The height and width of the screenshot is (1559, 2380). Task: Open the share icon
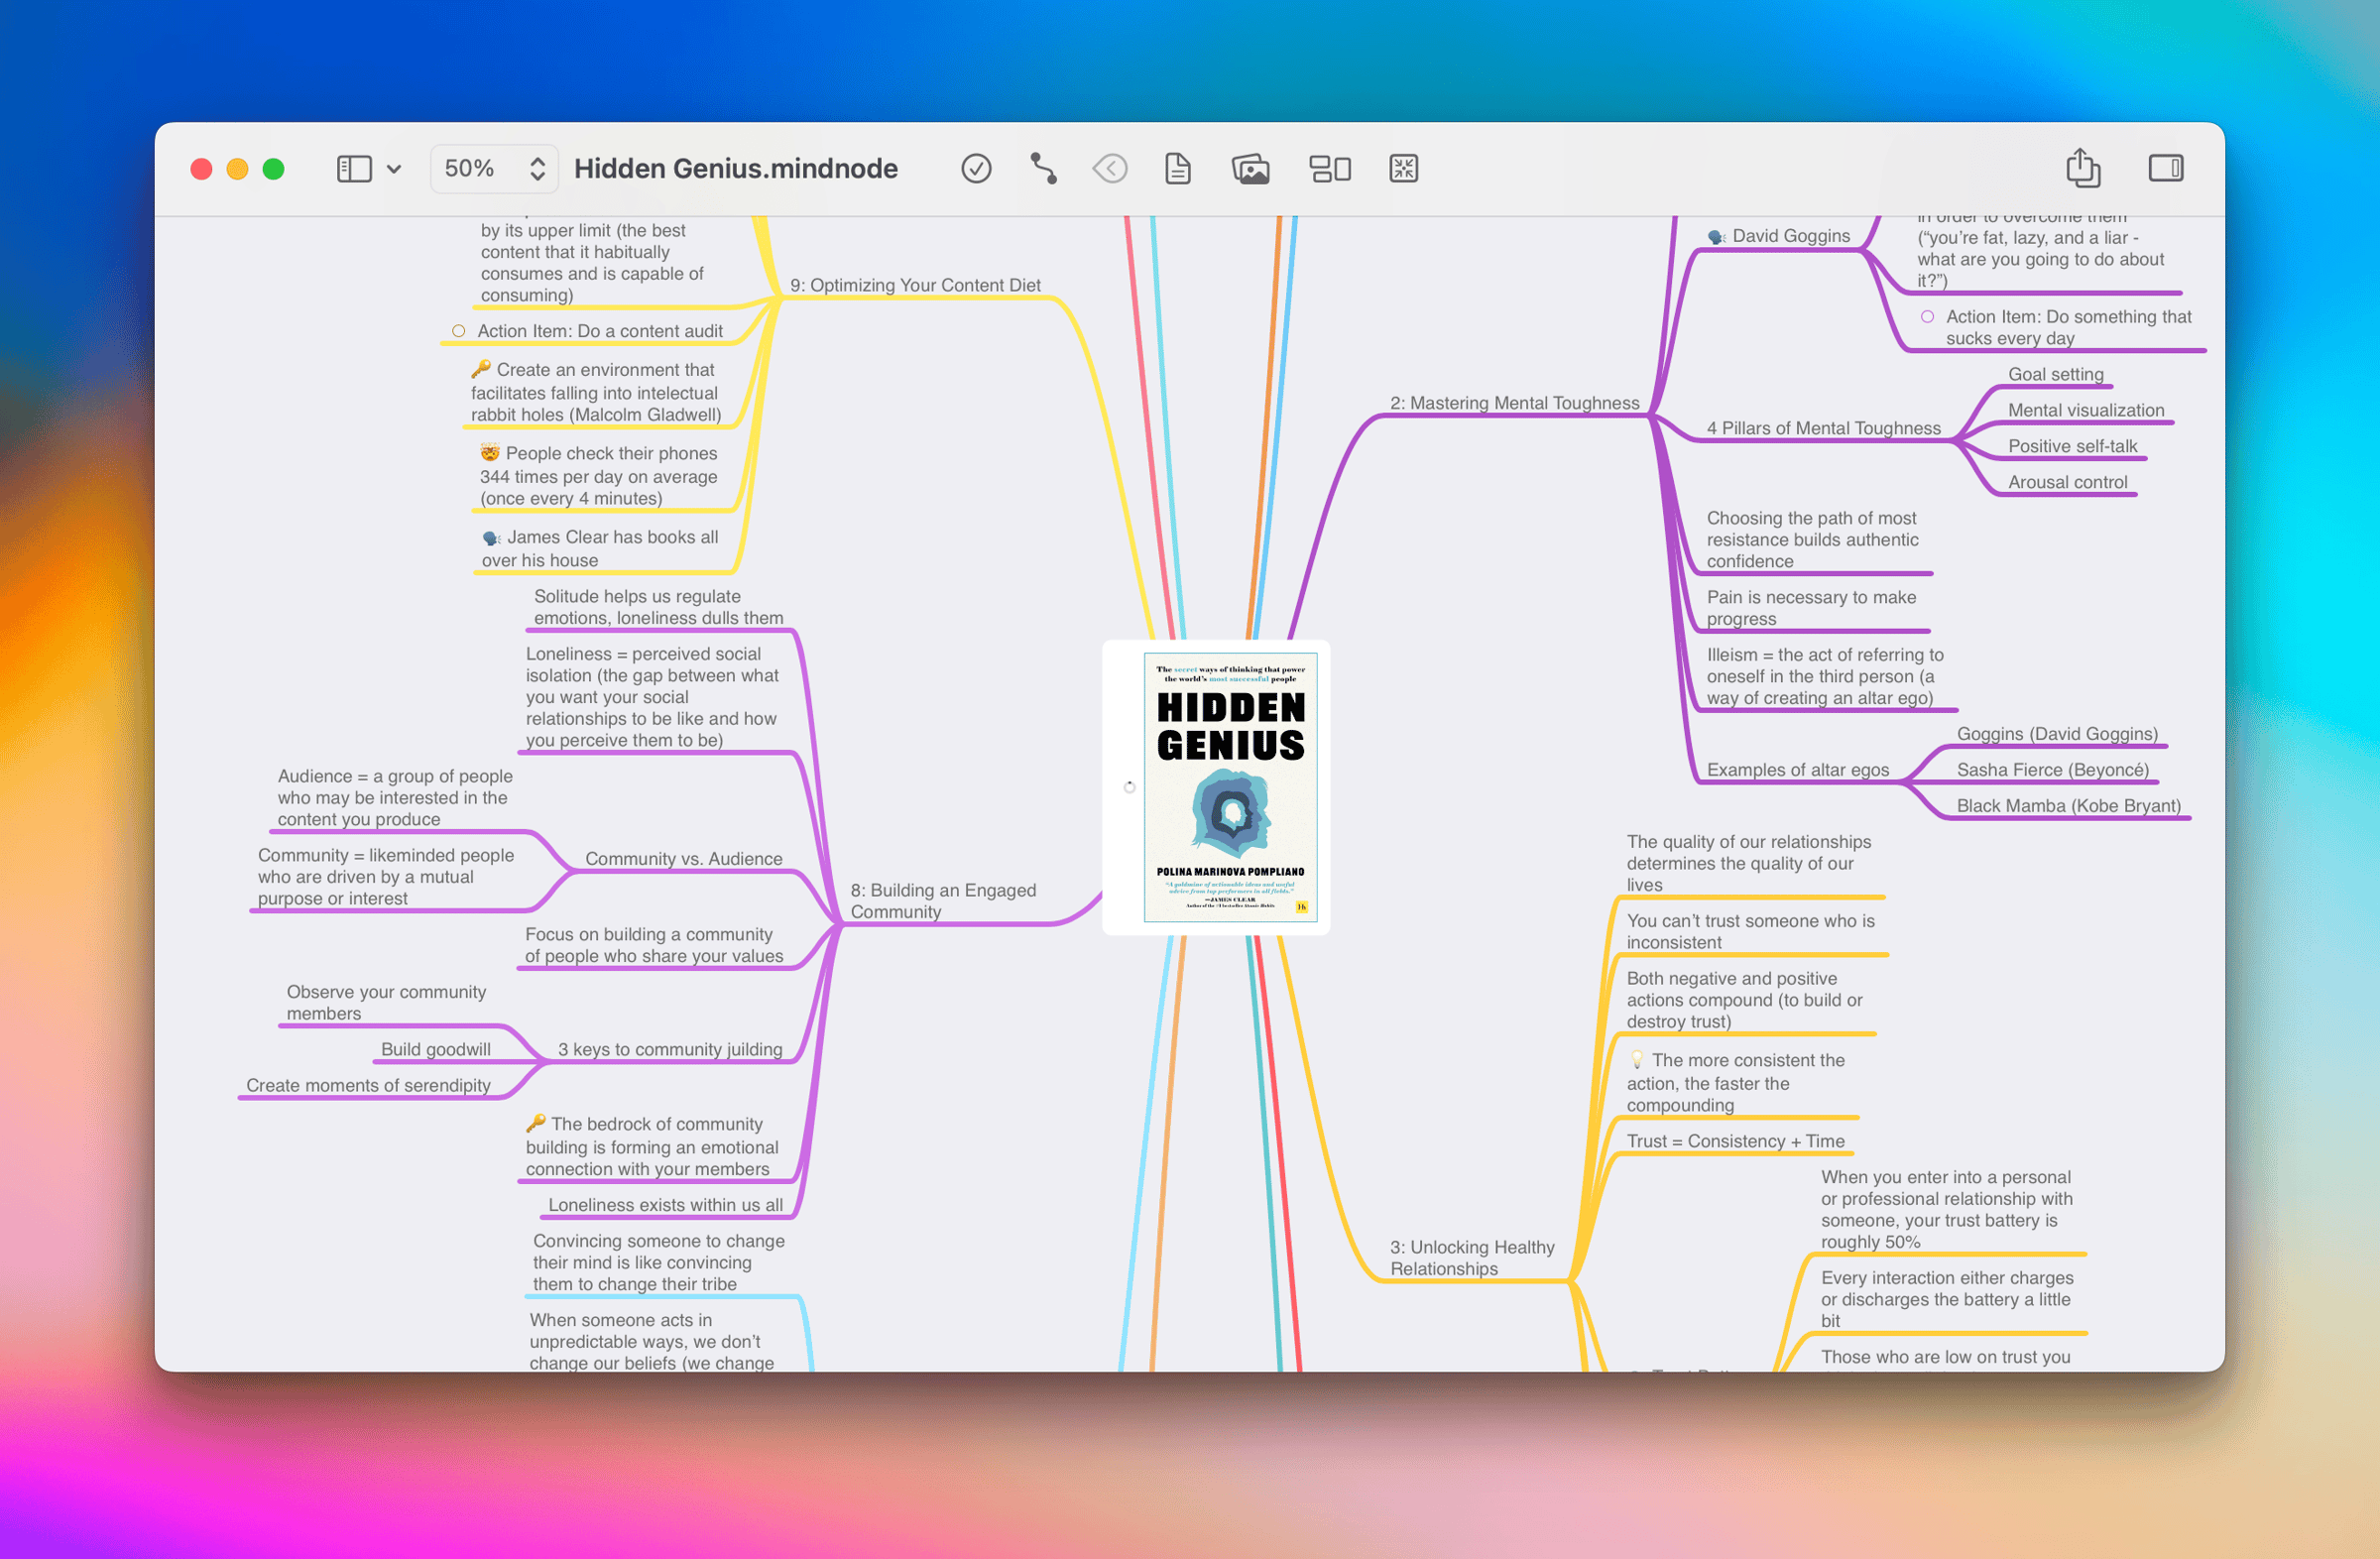2083,167
